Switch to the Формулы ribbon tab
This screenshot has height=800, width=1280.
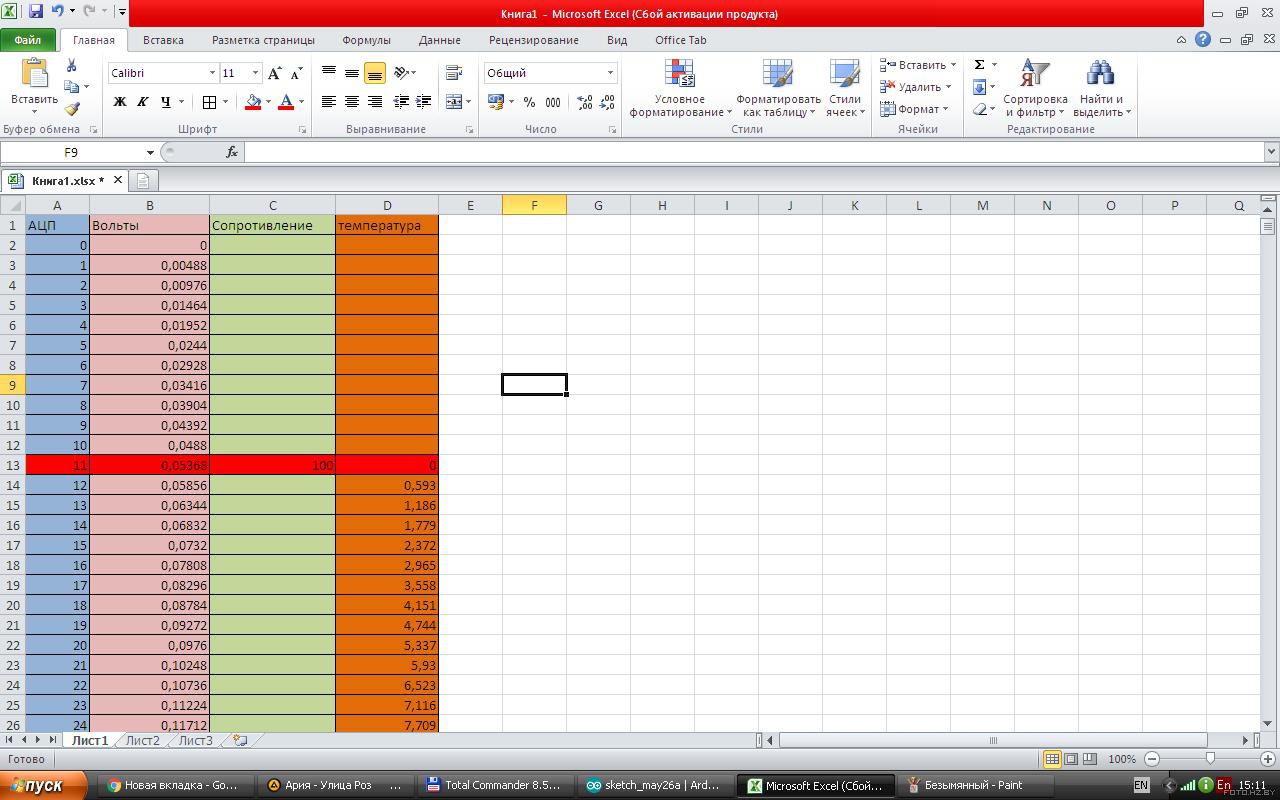tap(366, 40)
